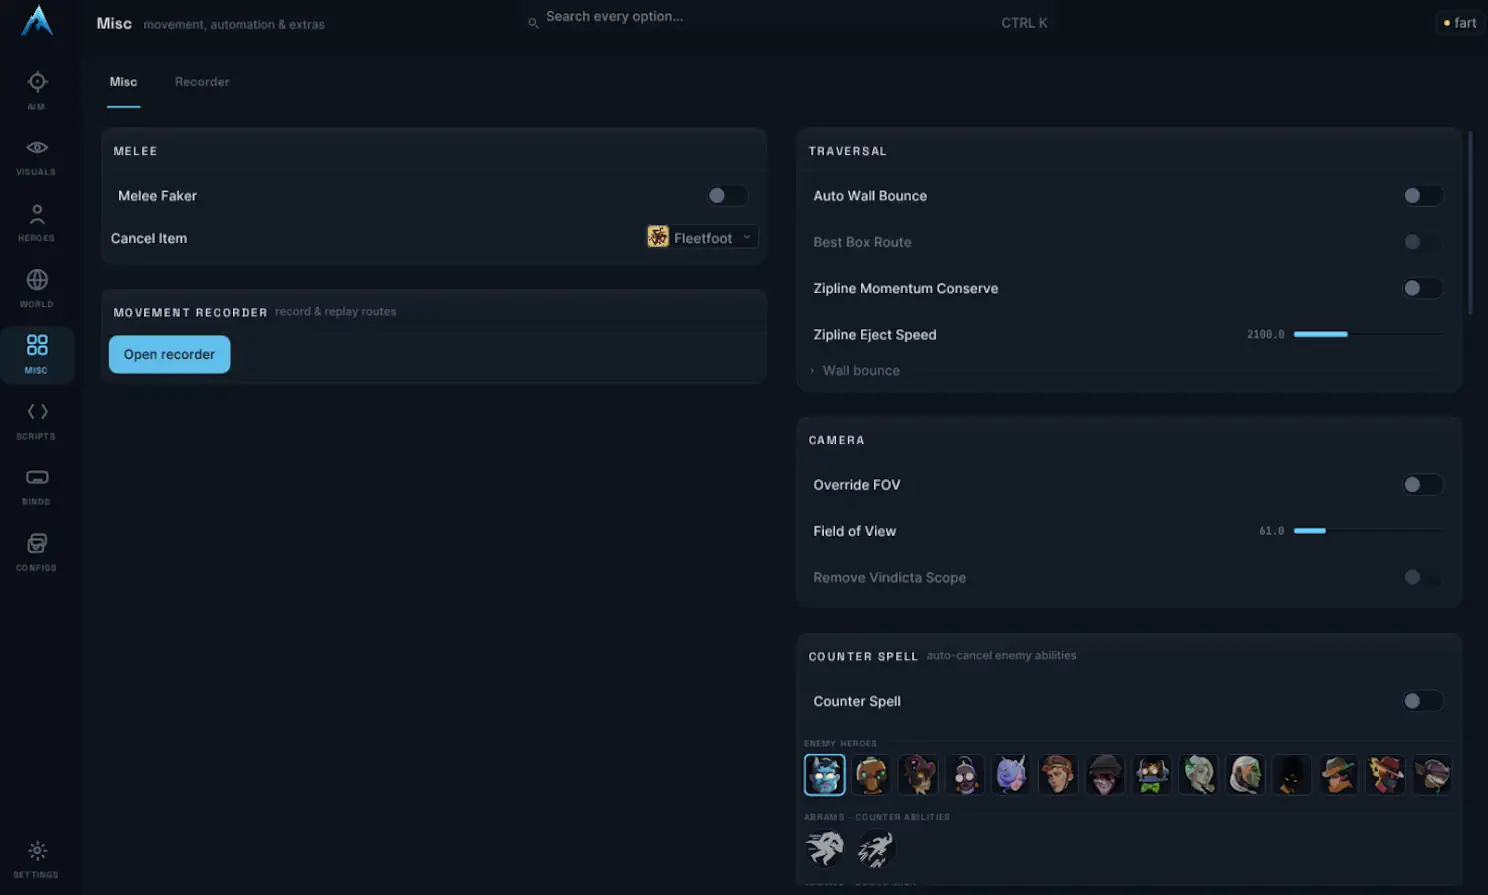The image size is (1488, 895).
Task: Open the Scripts code-brackets section
Action: [37, 420]
